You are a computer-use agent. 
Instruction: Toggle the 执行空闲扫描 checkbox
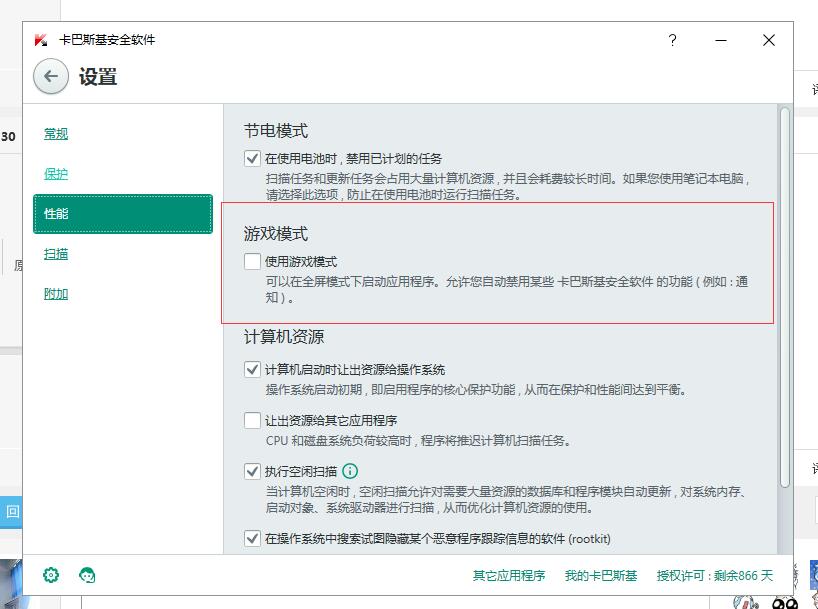click(x=252, y=471)
